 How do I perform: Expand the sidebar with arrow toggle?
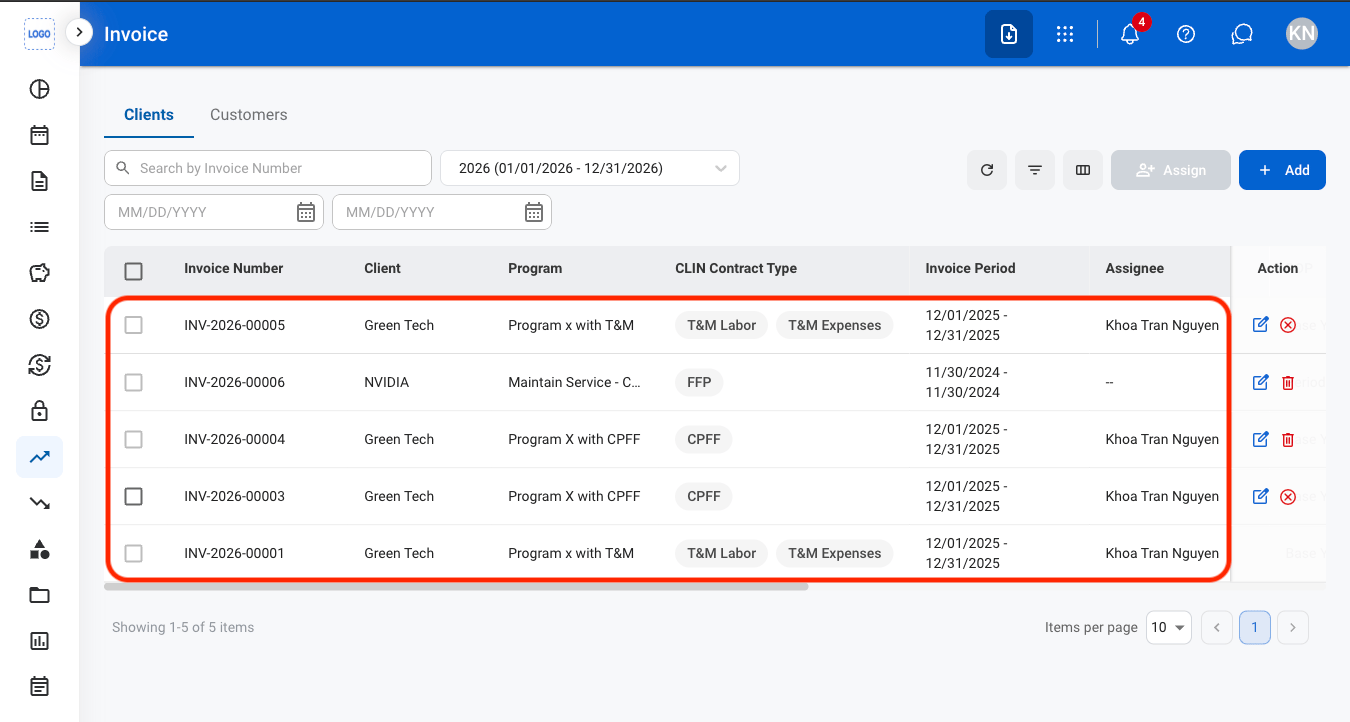[x=79, y=32]
